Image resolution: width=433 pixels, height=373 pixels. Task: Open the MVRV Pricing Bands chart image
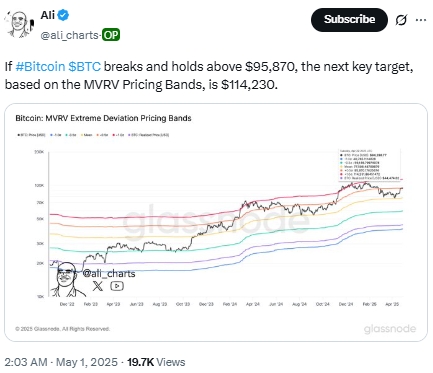216,222
